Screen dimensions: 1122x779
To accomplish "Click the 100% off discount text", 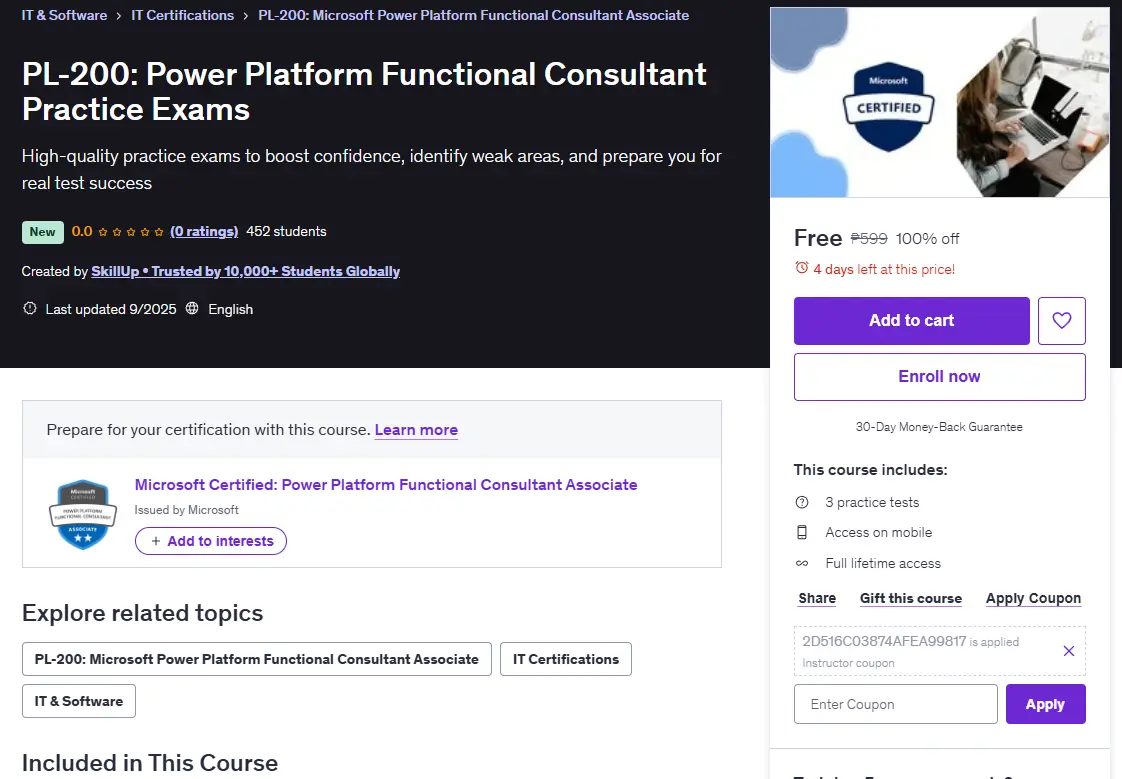I will tap(927, 238).
